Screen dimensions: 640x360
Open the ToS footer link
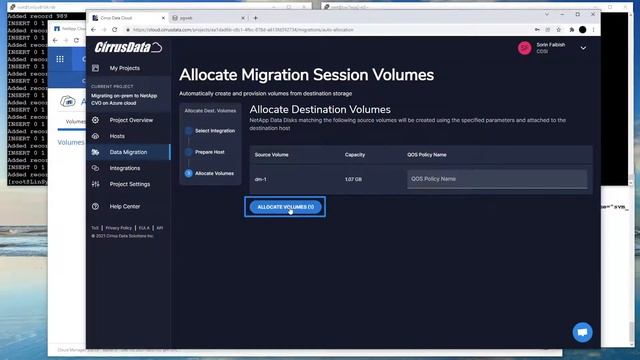pos(95,228)
